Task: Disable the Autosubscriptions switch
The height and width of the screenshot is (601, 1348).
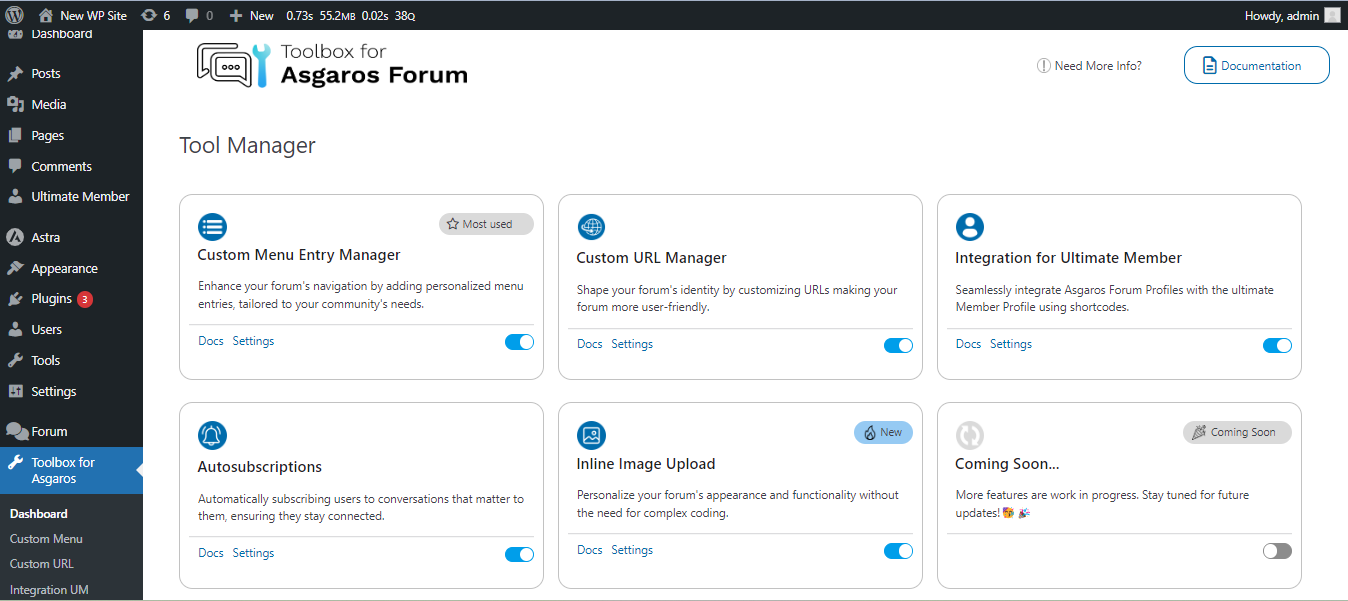Action: point(519,554)
